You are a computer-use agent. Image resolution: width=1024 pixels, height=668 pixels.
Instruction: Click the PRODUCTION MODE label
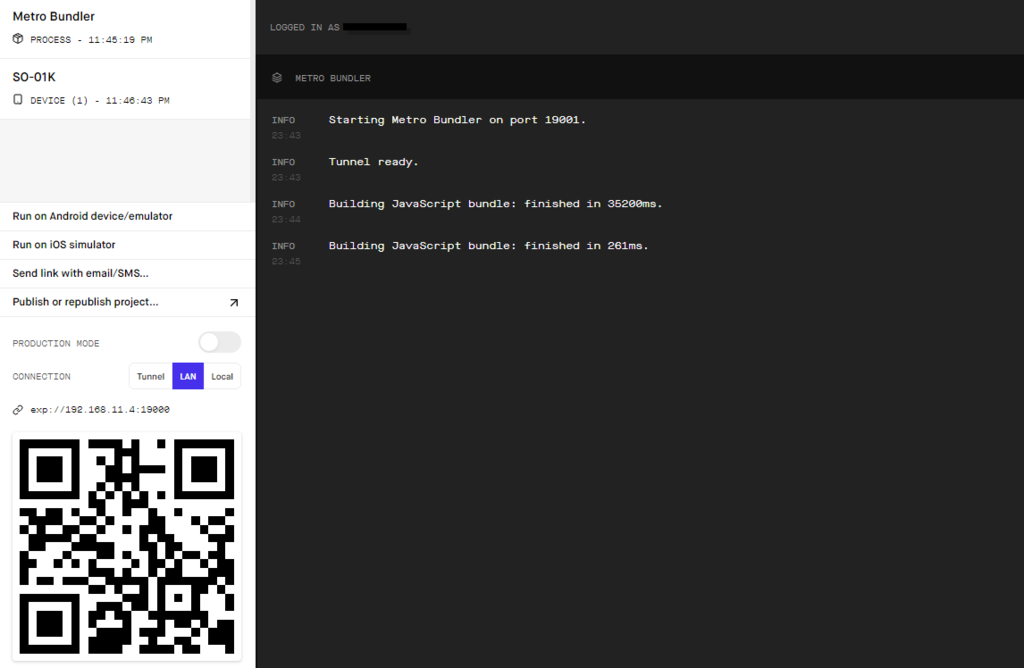tap(56, 343)
